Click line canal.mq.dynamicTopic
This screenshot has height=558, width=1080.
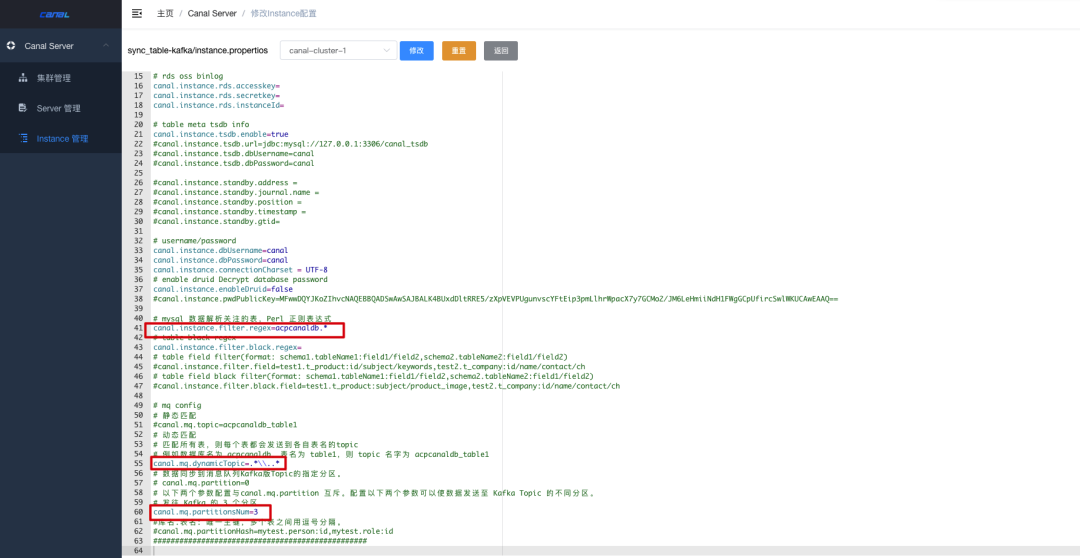click(x=216, y=464)
